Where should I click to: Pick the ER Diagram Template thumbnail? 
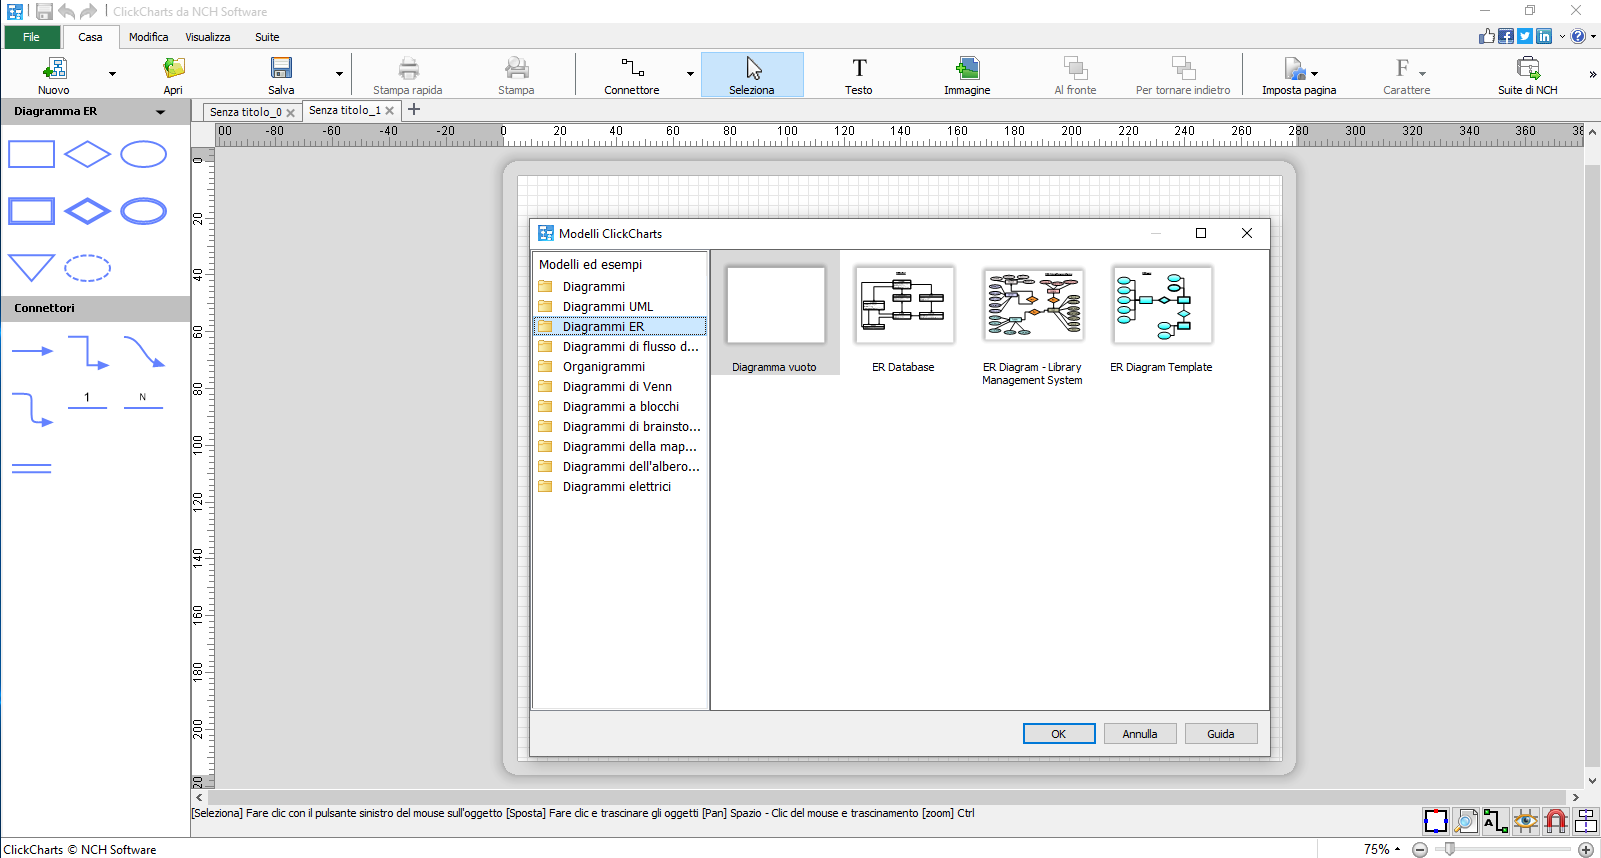1162,305
